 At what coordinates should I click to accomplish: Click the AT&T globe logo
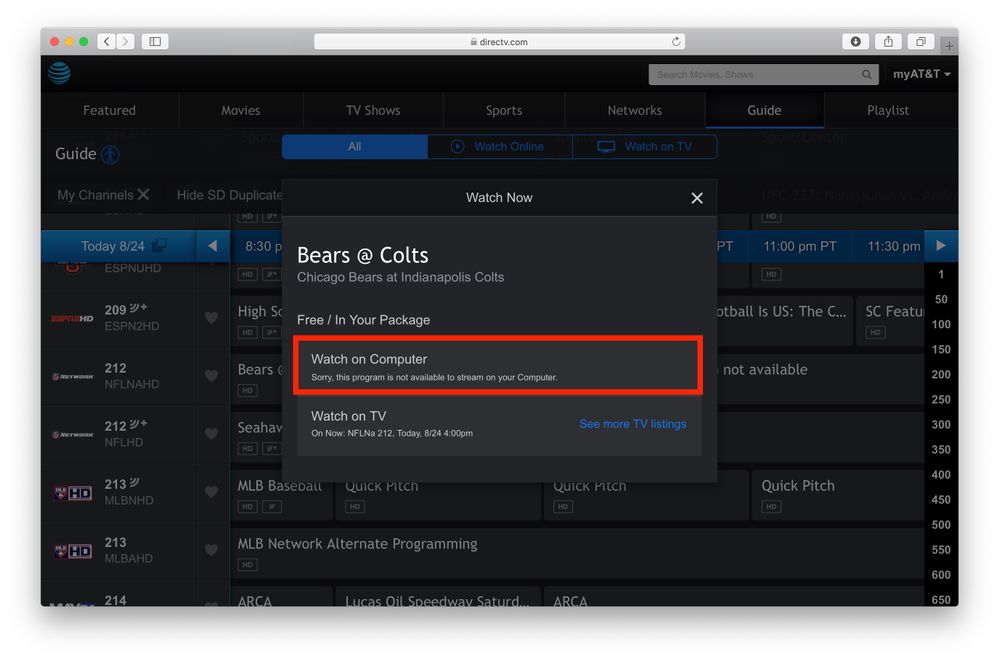(60, 73)
